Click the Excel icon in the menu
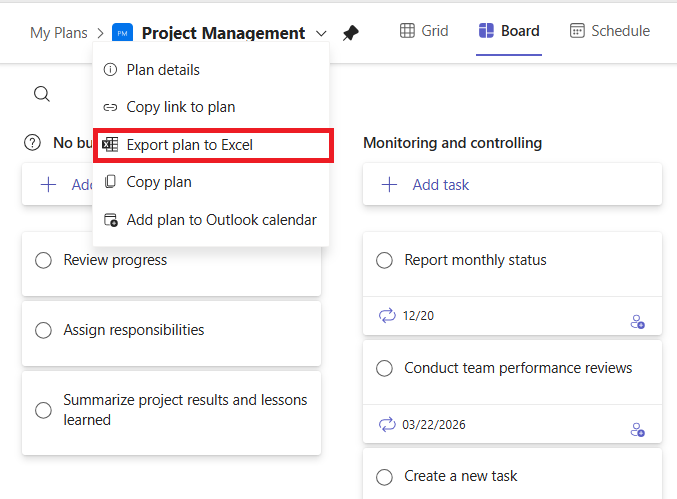677x499 pixels. pyautogui.click(x=110, y=145)
